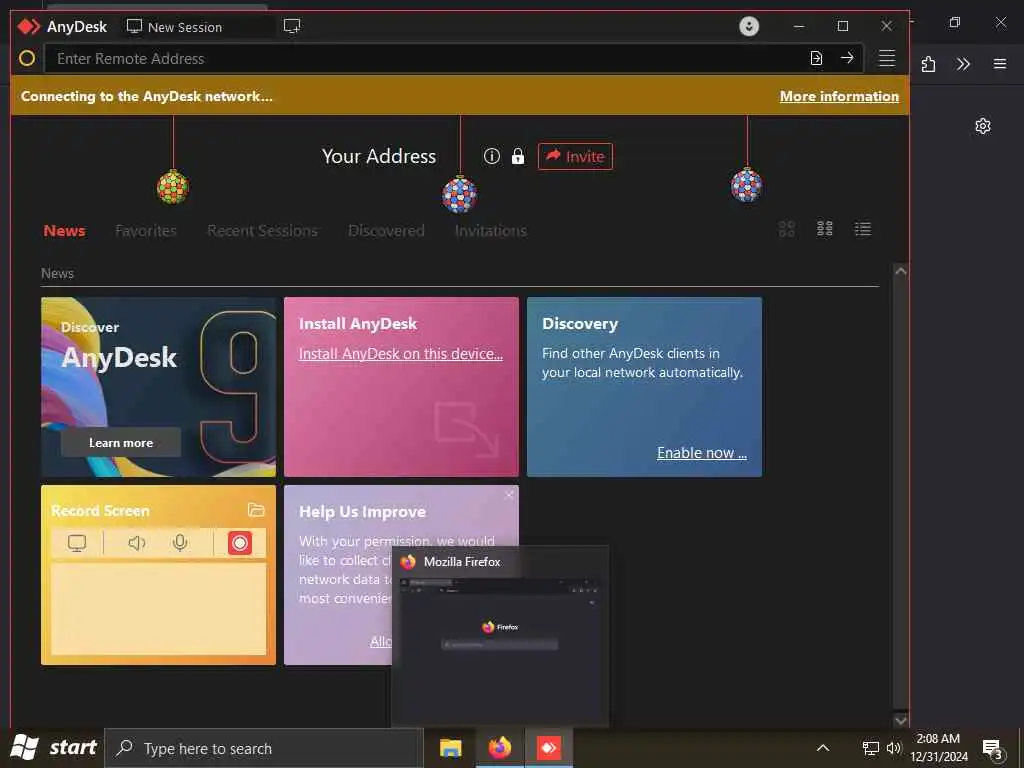Viewport: 1024px width, 768px height.
Task: Click the volume tray icon
Action: pyautogui.click(x=894, y=748)
